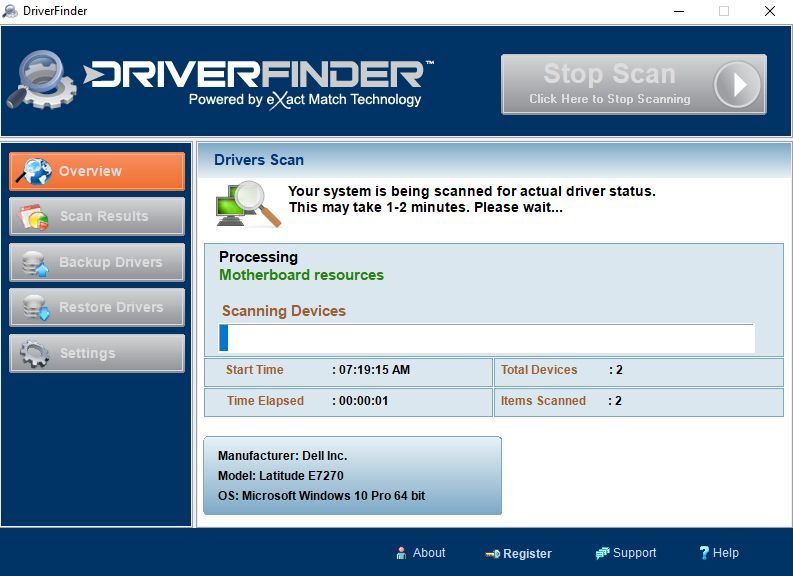Click the OS Windows 10 Pro text

(322, 496)
